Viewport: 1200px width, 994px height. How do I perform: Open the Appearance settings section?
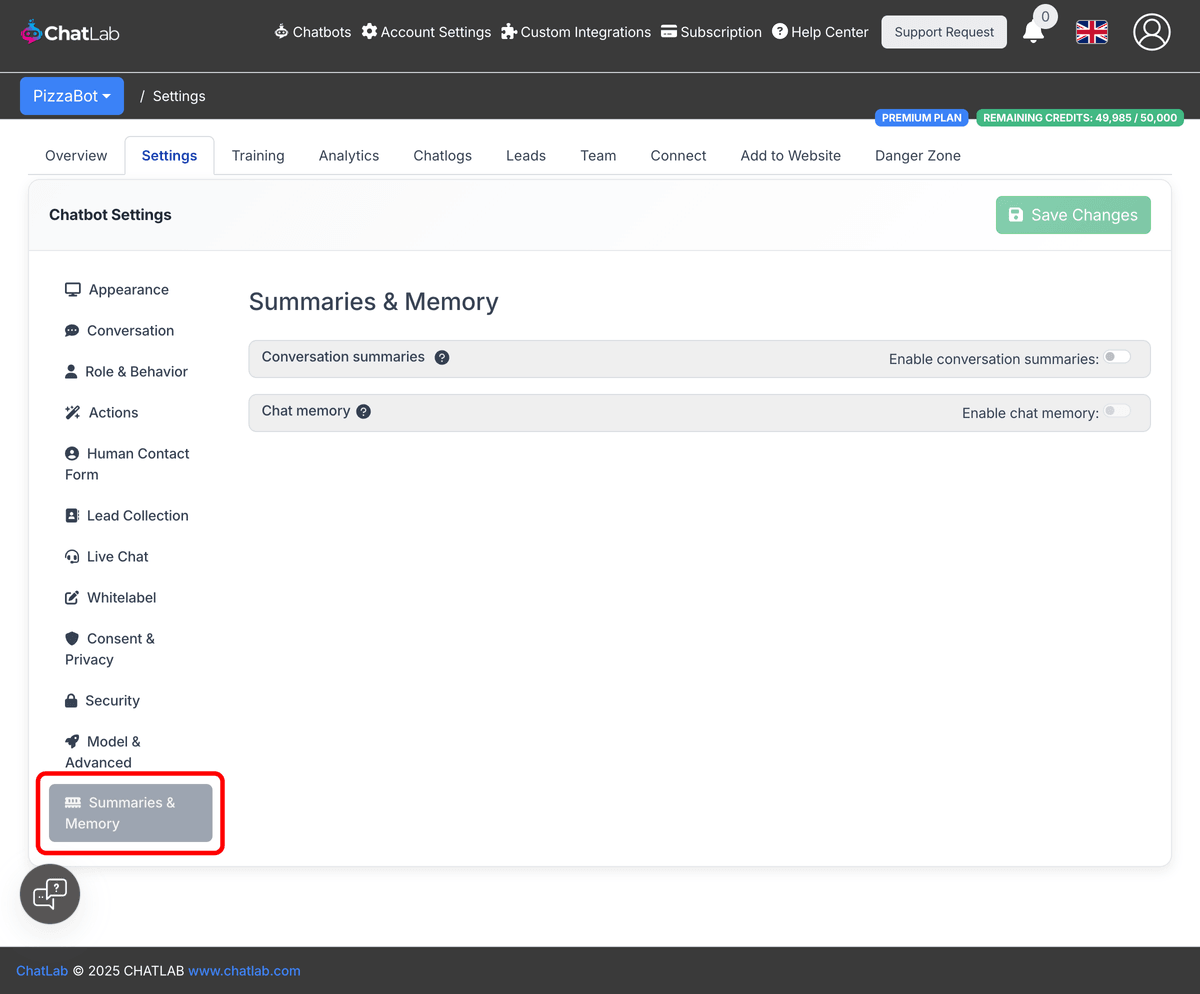tap(127, 289)
